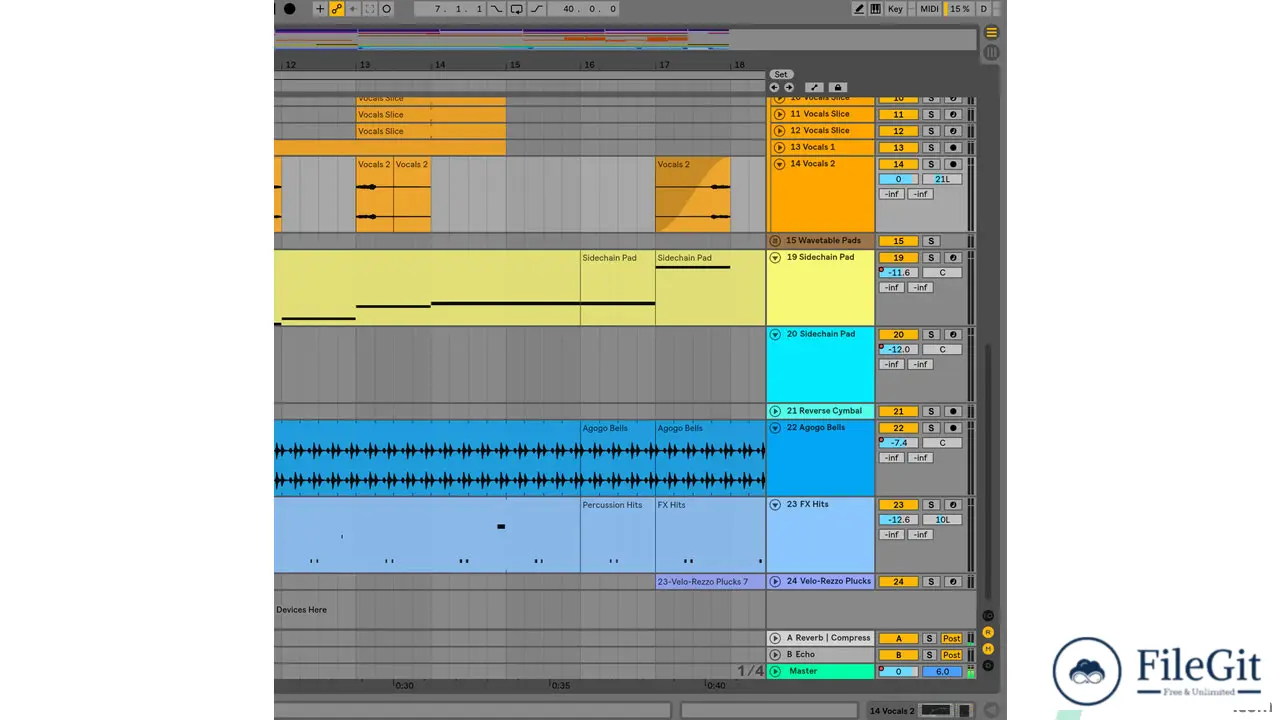Adjust track 19 volume field -11.6

(898, 273)
